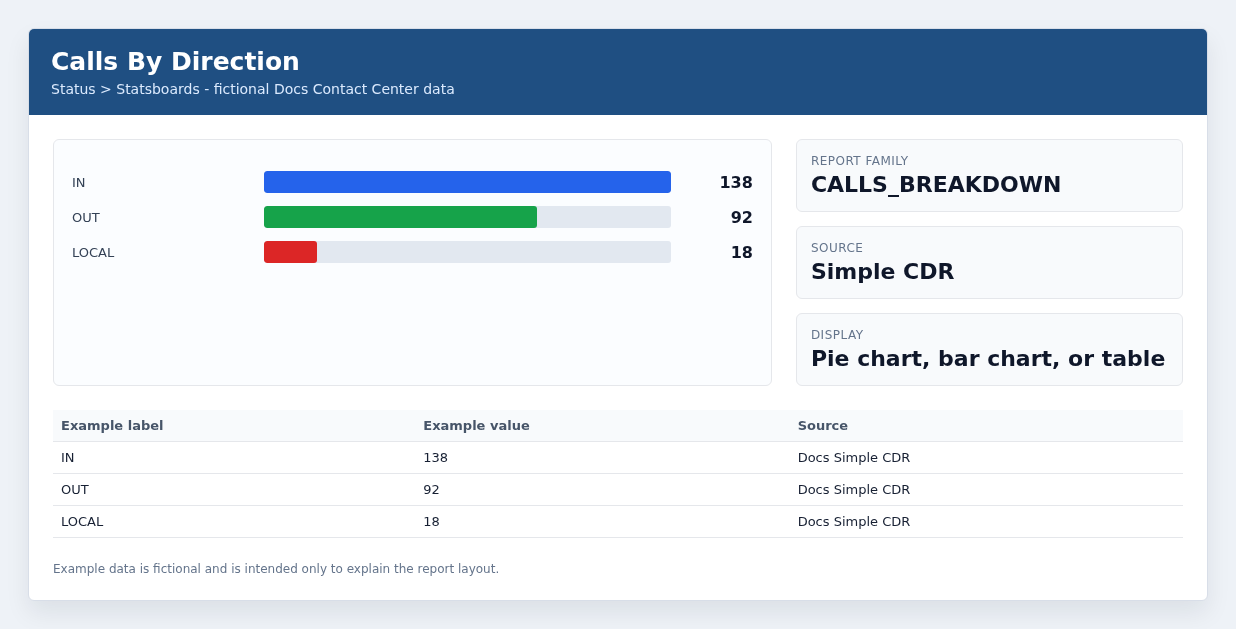Click the Status > Statsboards breadcrumb text
Screen dimensions: 1236x629
point(125,89)
